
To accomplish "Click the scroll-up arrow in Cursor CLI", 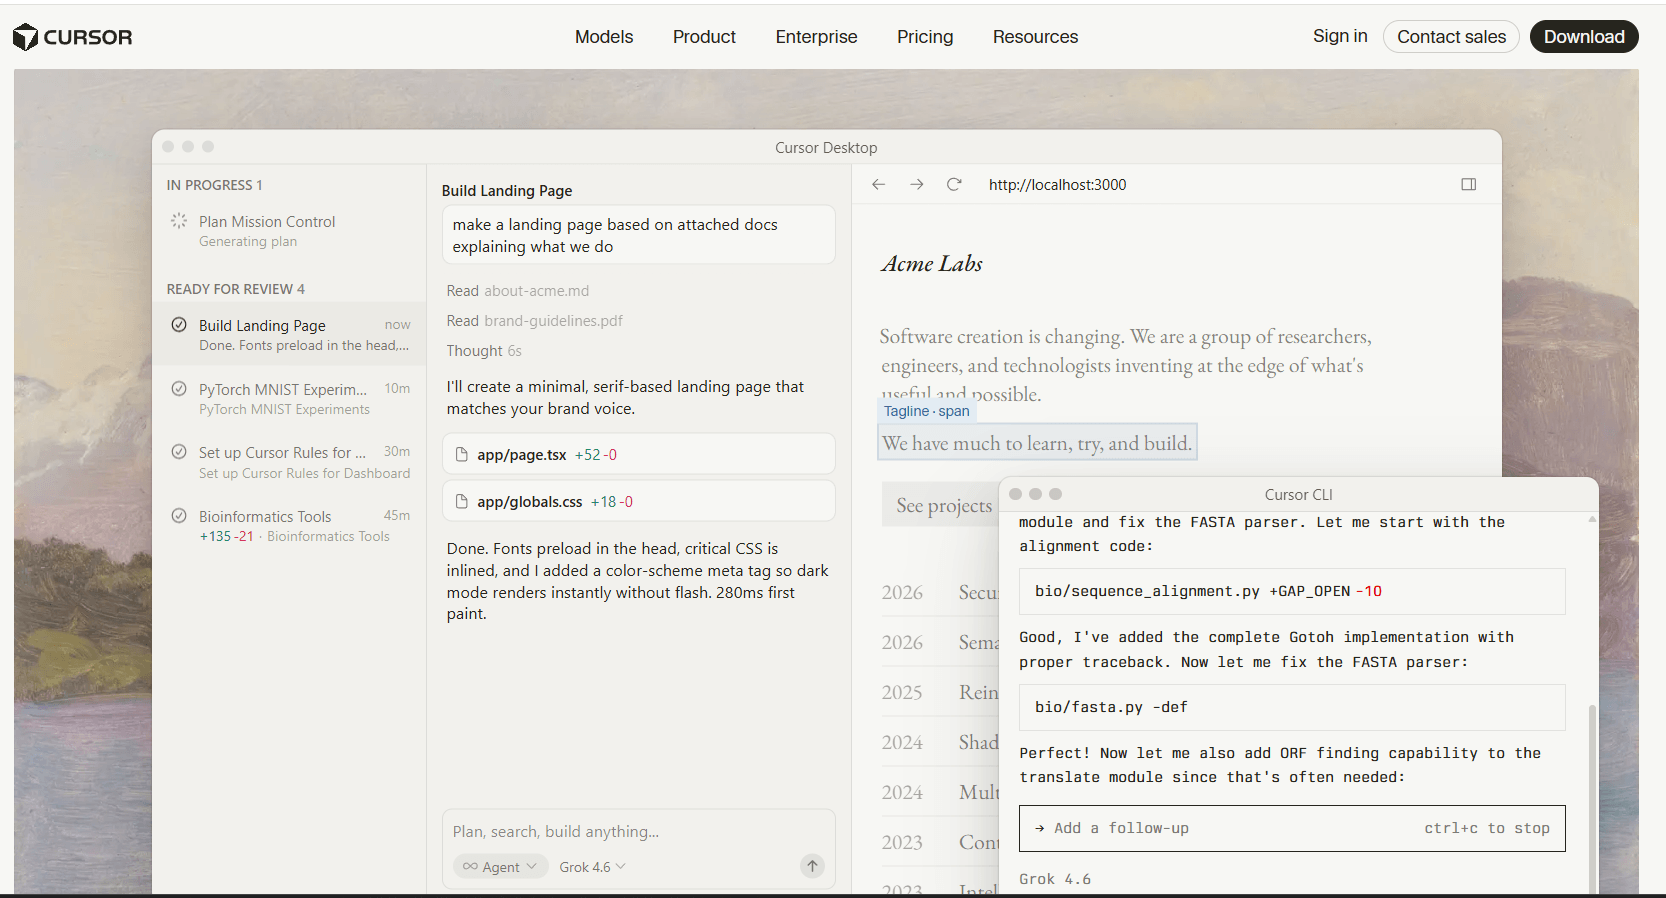I will 1592,519.
